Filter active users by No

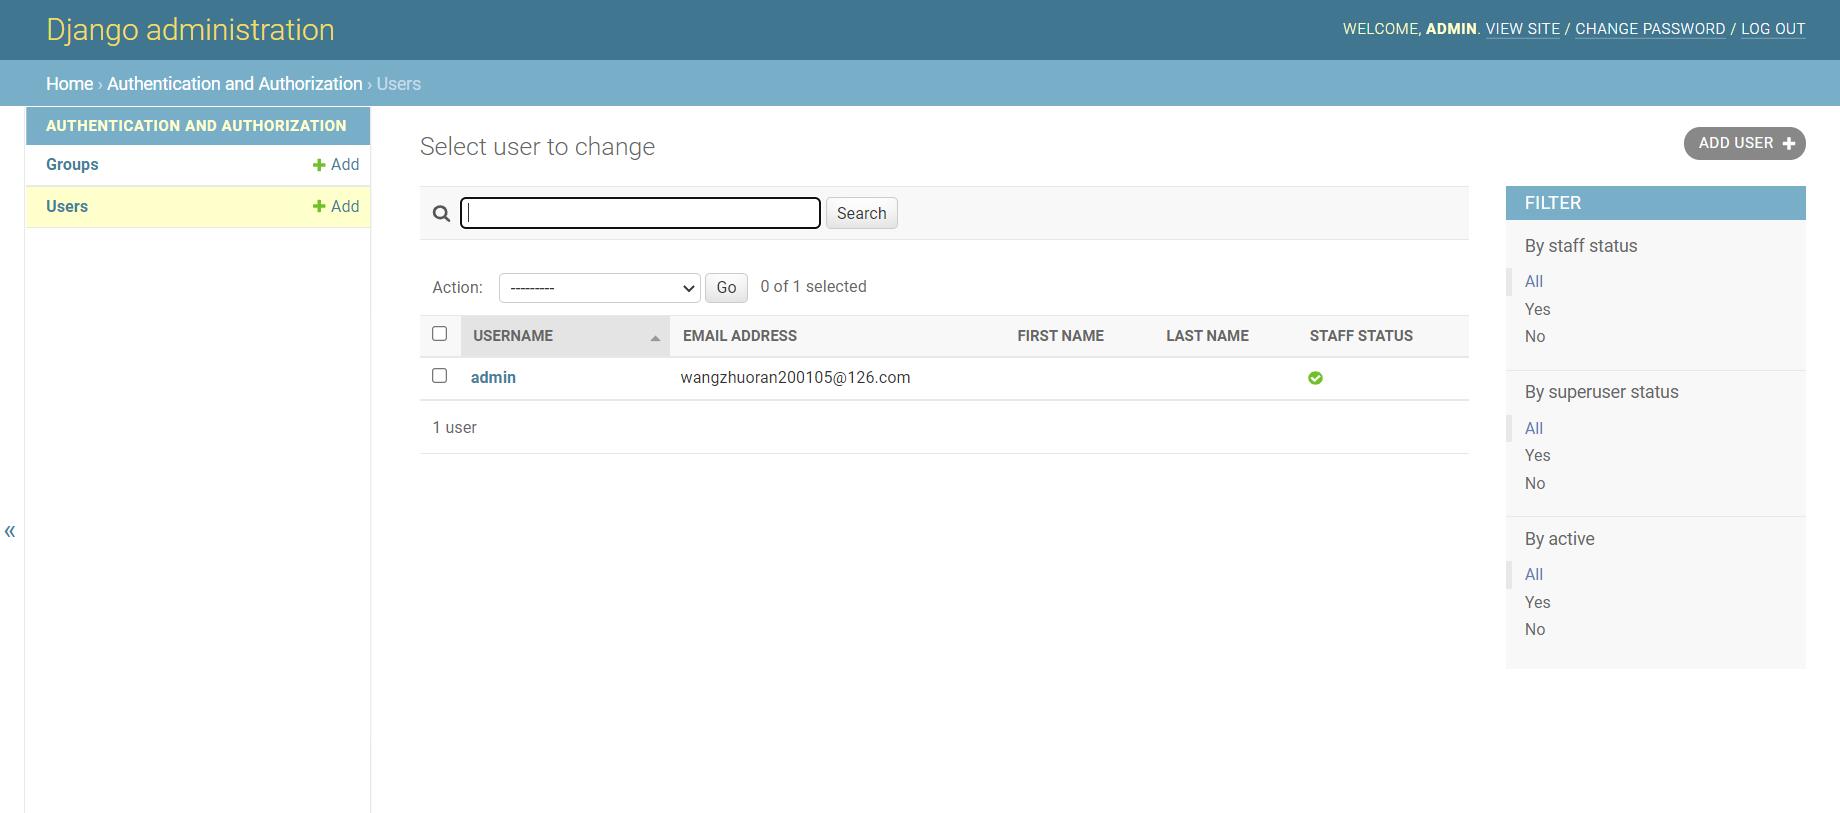tap(1535, 630)
